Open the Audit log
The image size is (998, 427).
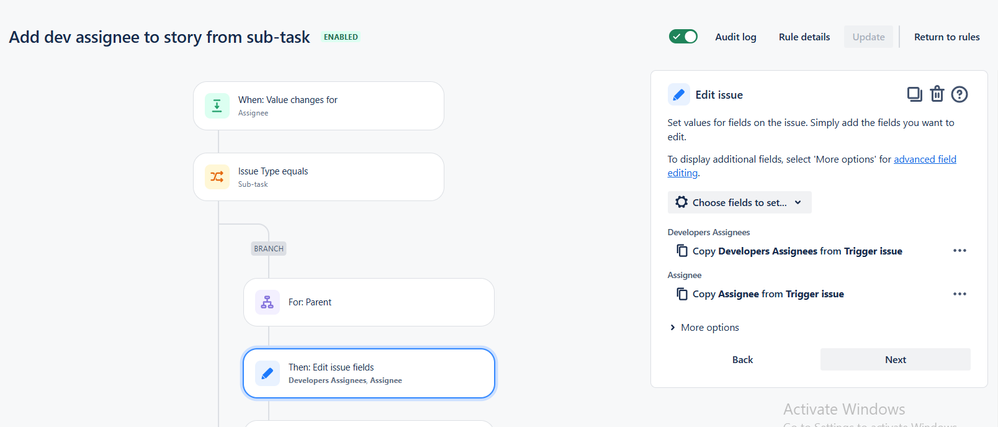click(736, 37)
